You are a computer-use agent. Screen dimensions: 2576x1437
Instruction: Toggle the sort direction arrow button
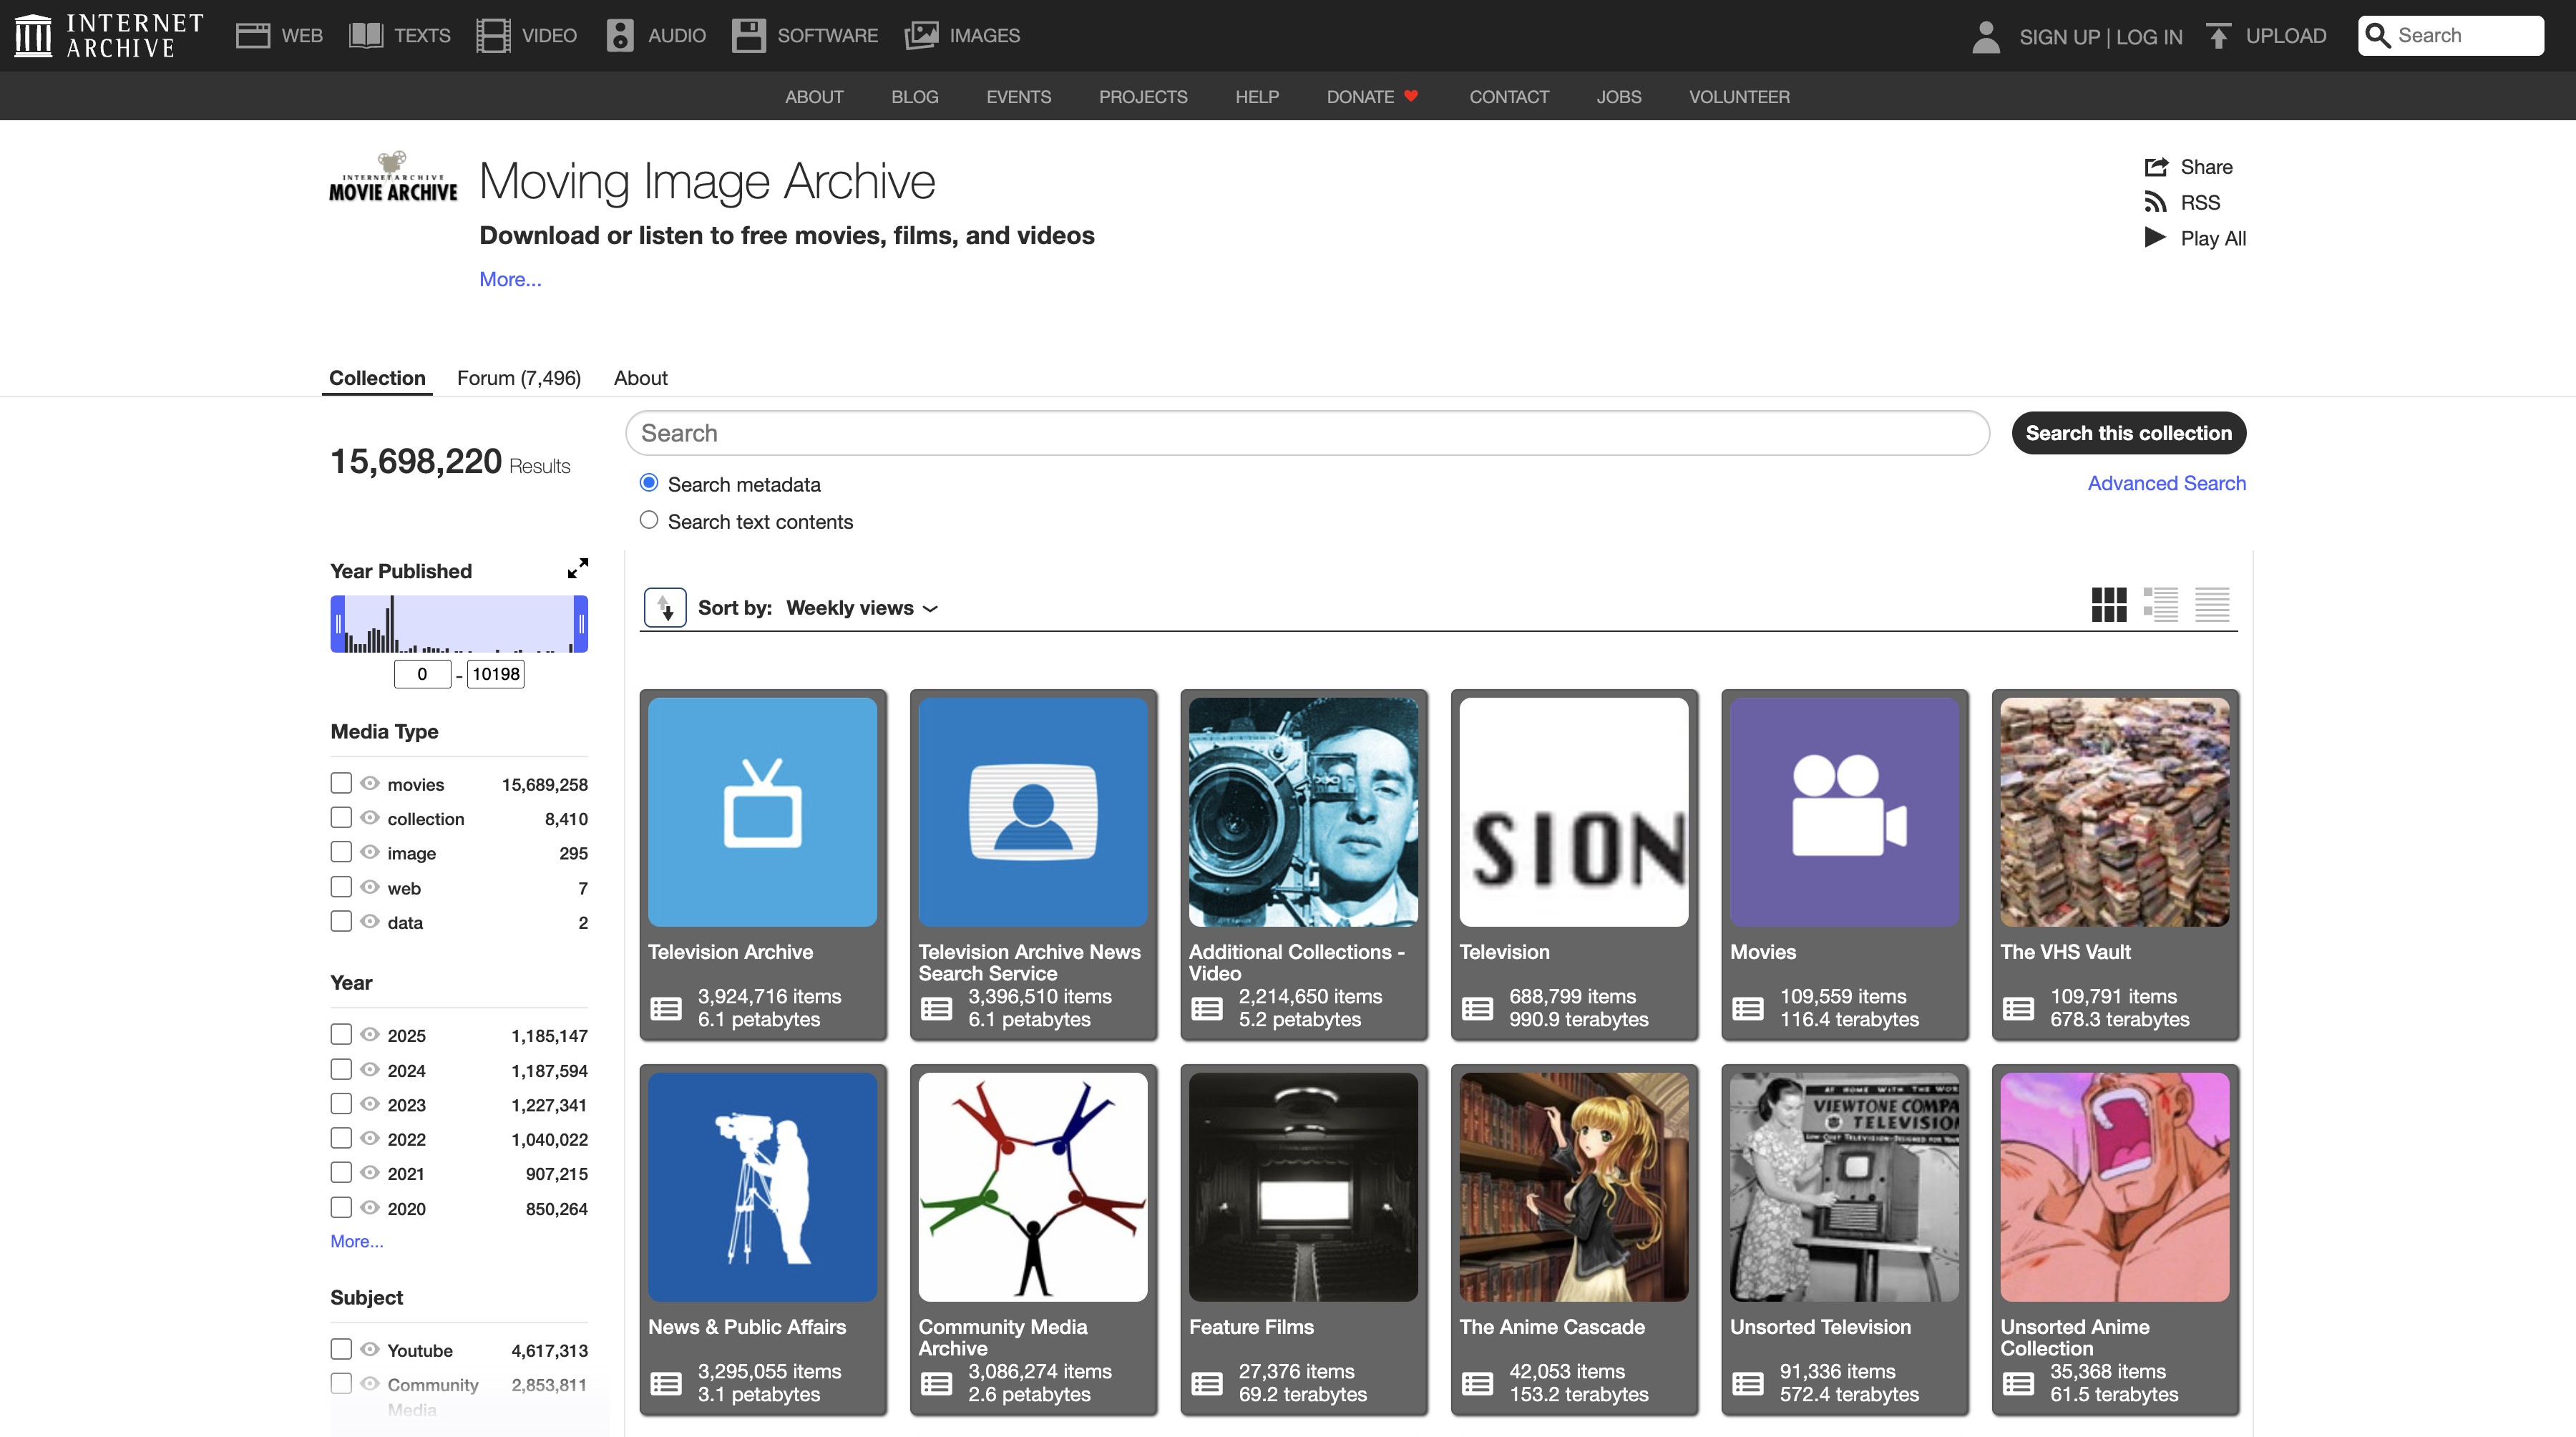coord(665,608)
